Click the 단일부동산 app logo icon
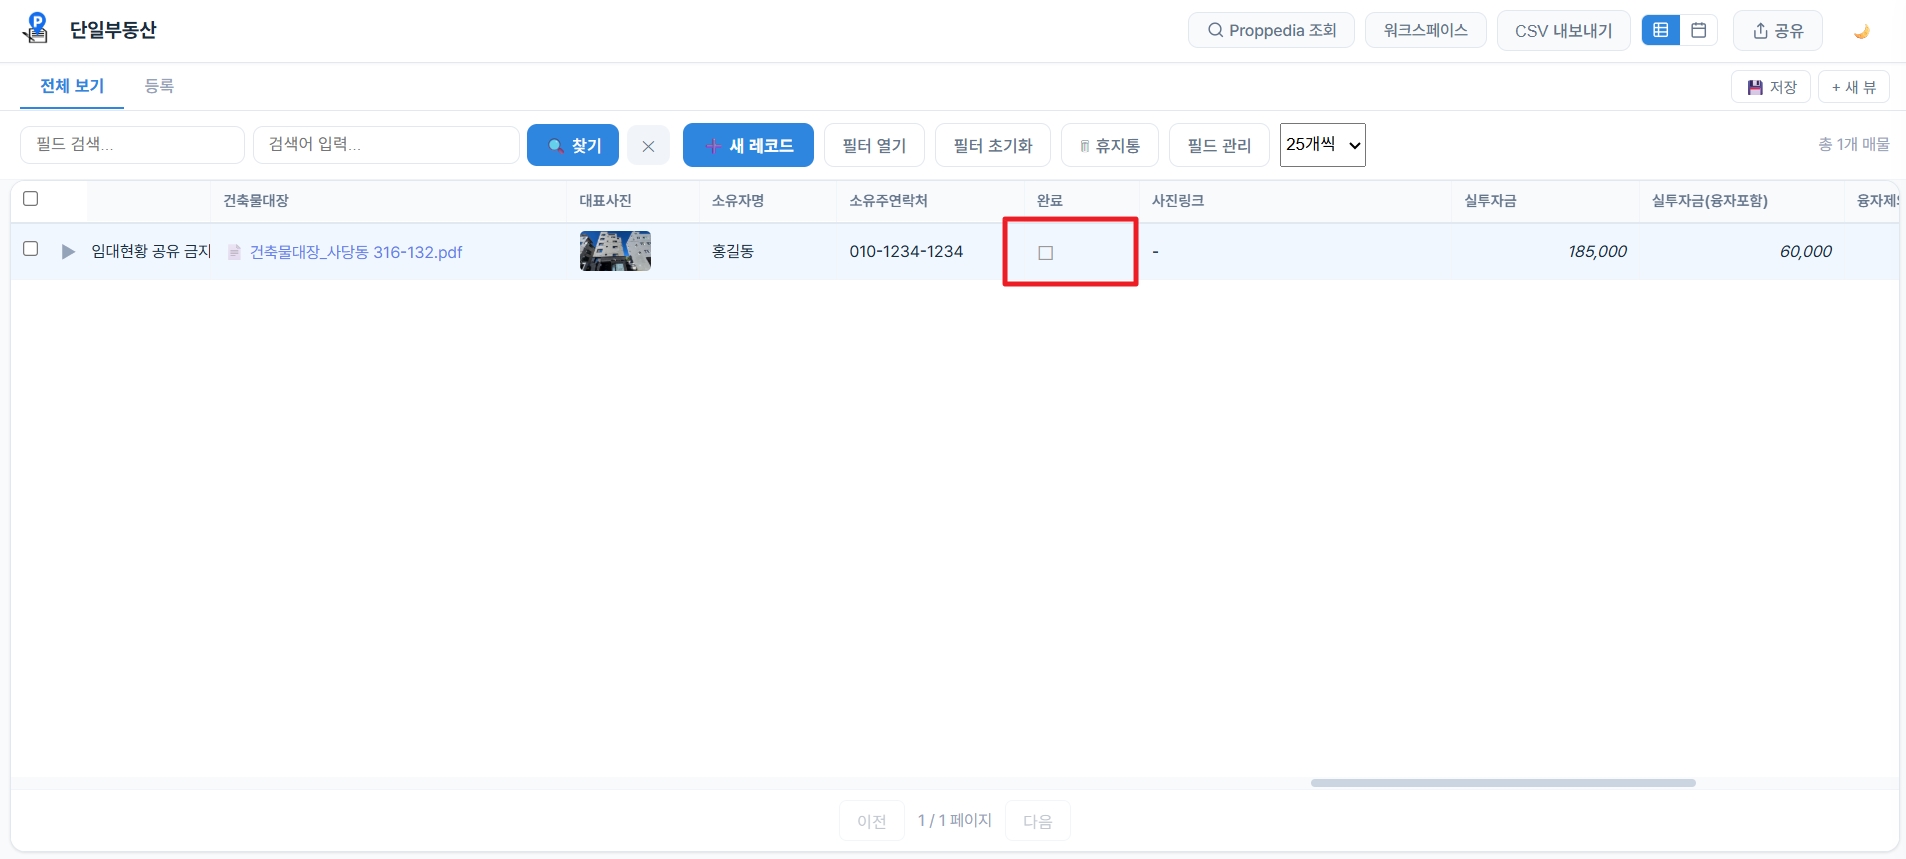The width and height of the screenshot is (1906, 859). click(x=36, y=28)
